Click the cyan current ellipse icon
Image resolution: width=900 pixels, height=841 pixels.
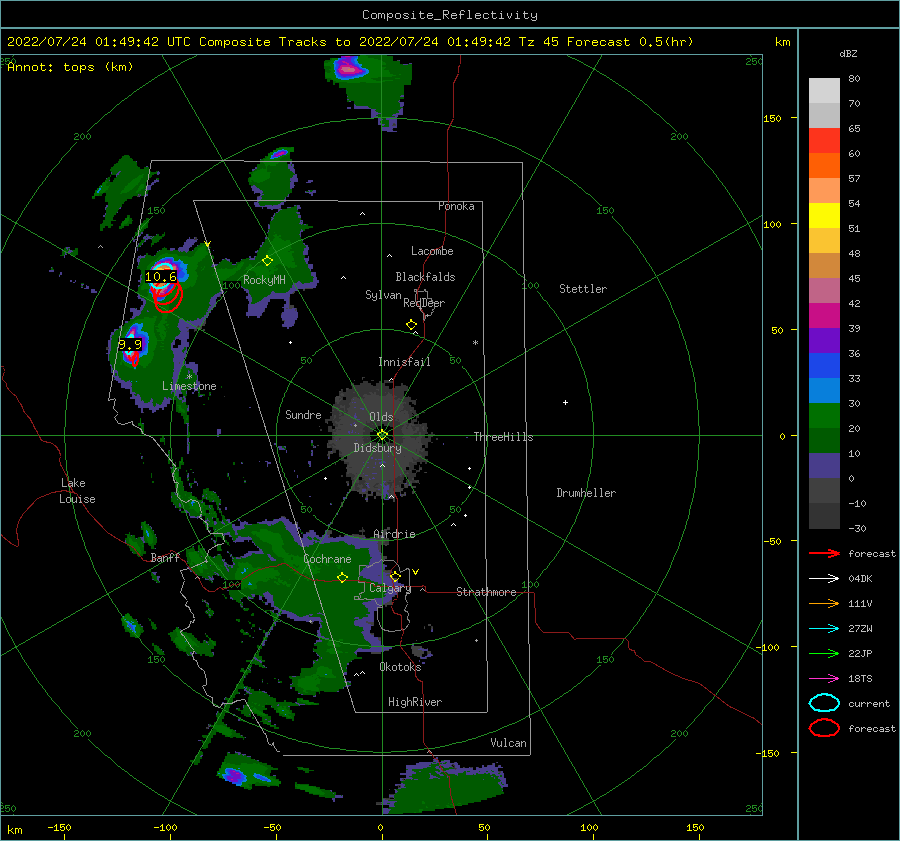(824, 703)
